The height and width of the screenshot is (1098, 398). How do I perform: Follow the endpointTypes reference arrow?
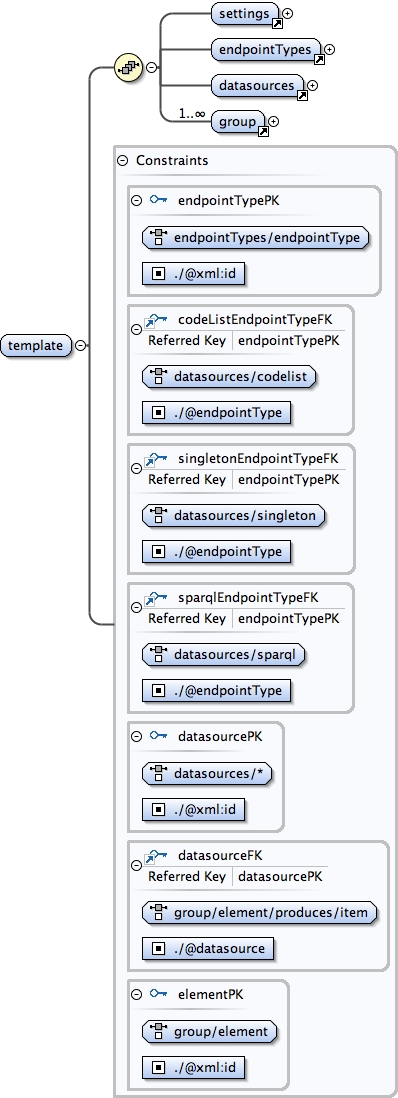click(319, 60)
